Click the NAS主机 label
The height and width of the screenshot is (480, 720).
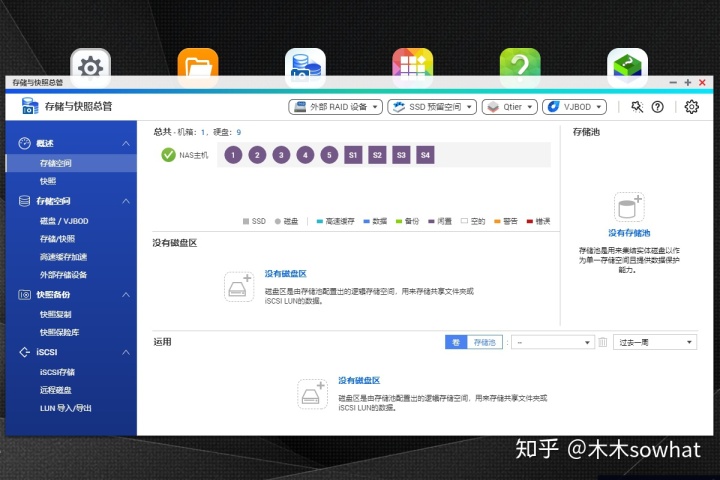(x=193, y=155)
